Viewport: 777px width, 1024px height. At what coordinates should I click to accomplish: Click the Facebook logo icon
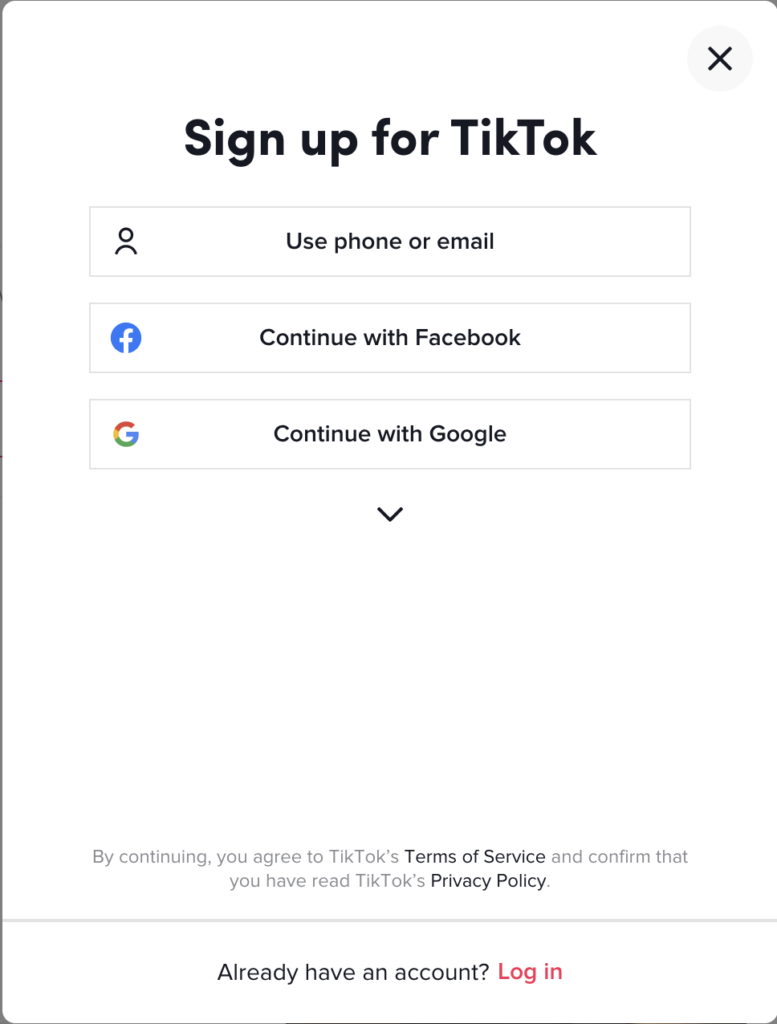(126, 338)
